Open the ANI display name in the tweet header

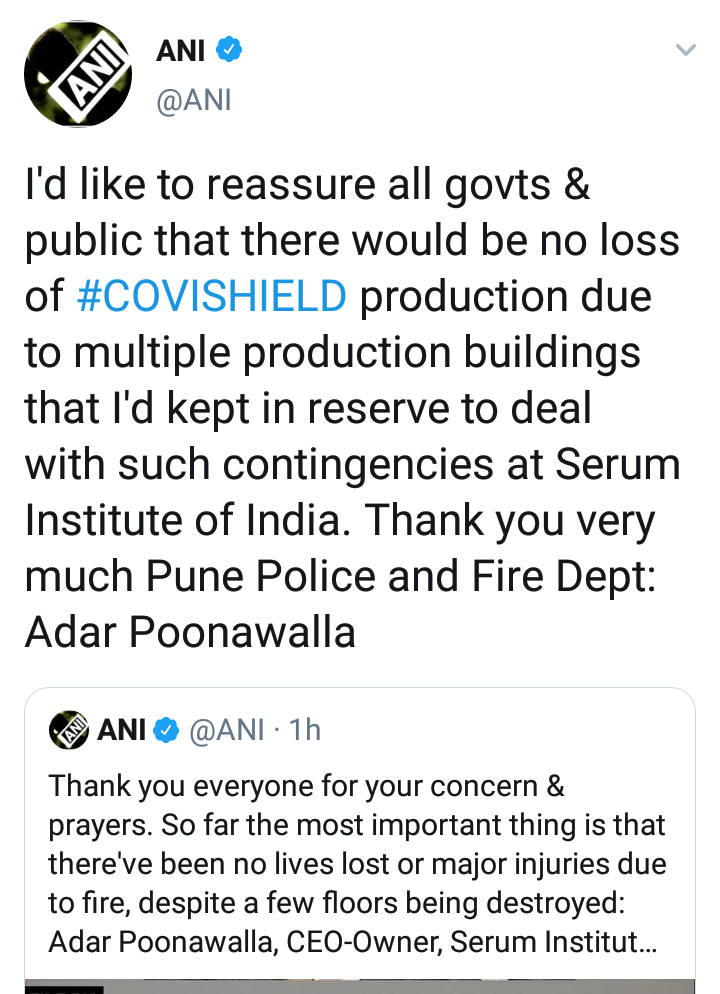tap(180, 49)
